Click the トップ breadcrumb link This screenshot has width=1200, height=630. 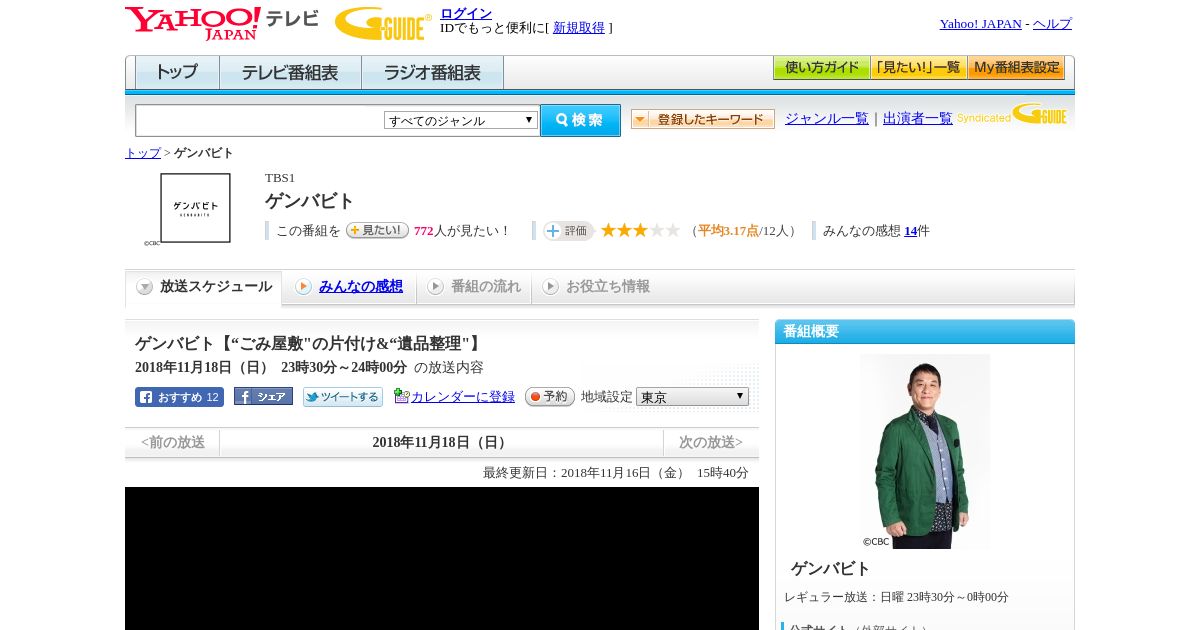point(143,153)
